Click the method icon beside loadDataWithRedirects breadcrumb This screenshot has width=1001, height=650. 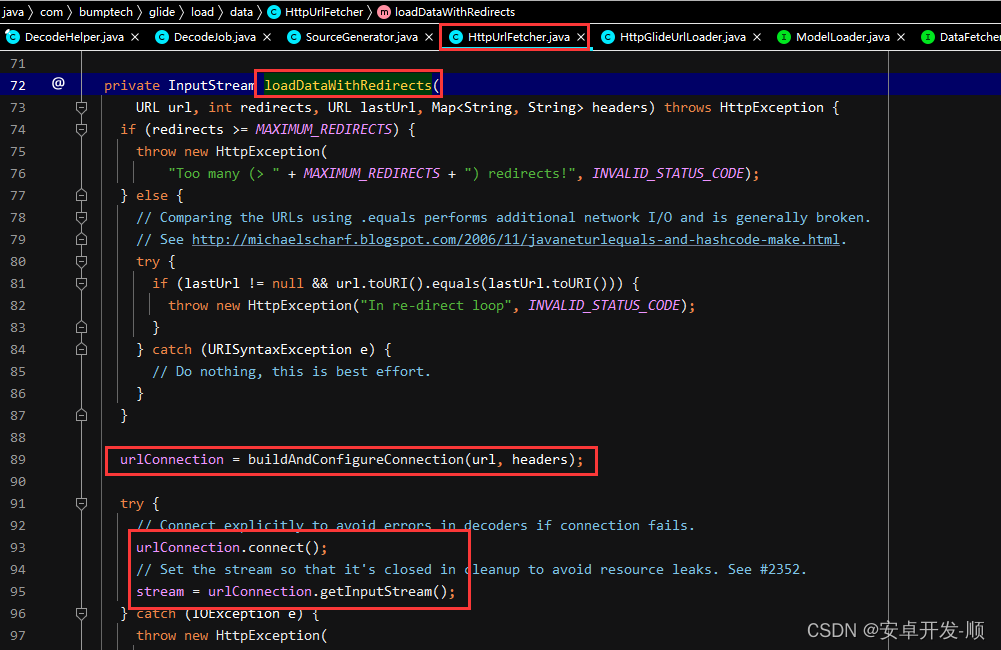click(384, 12)
